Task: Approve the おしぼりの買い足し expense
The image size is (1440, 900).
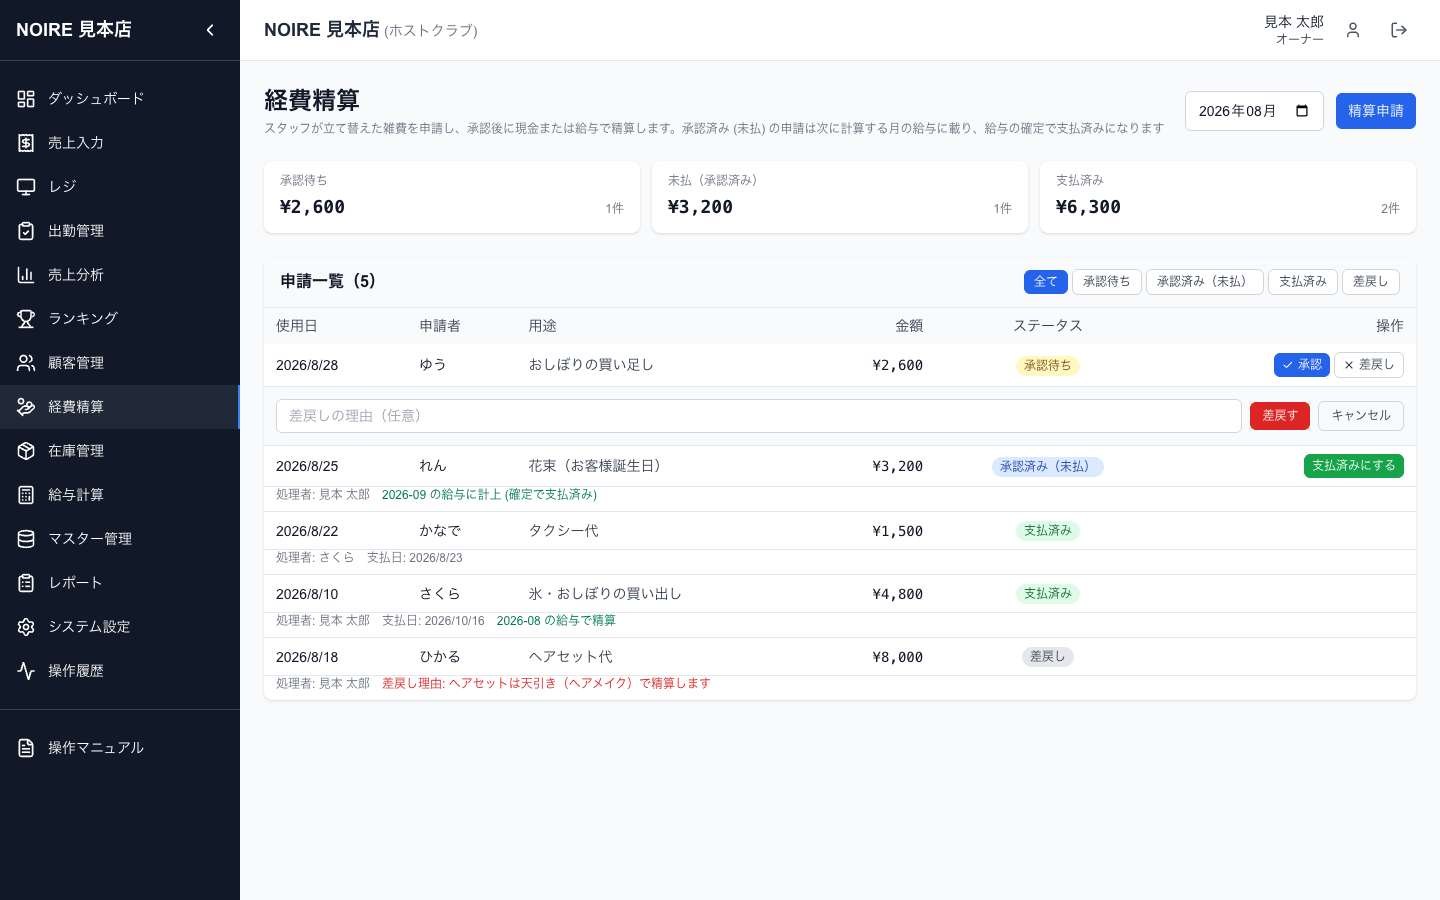Action: (1302, 365)
